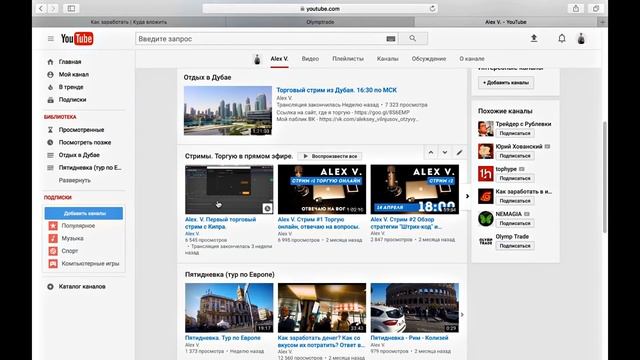Click Safari's share icon
640x360 pixels.
[576, 8]
